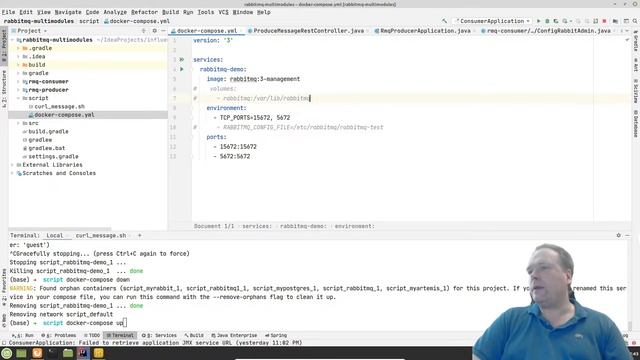Expand the build folder
This screenshot has width=640, height=360.
pos(18,65)
